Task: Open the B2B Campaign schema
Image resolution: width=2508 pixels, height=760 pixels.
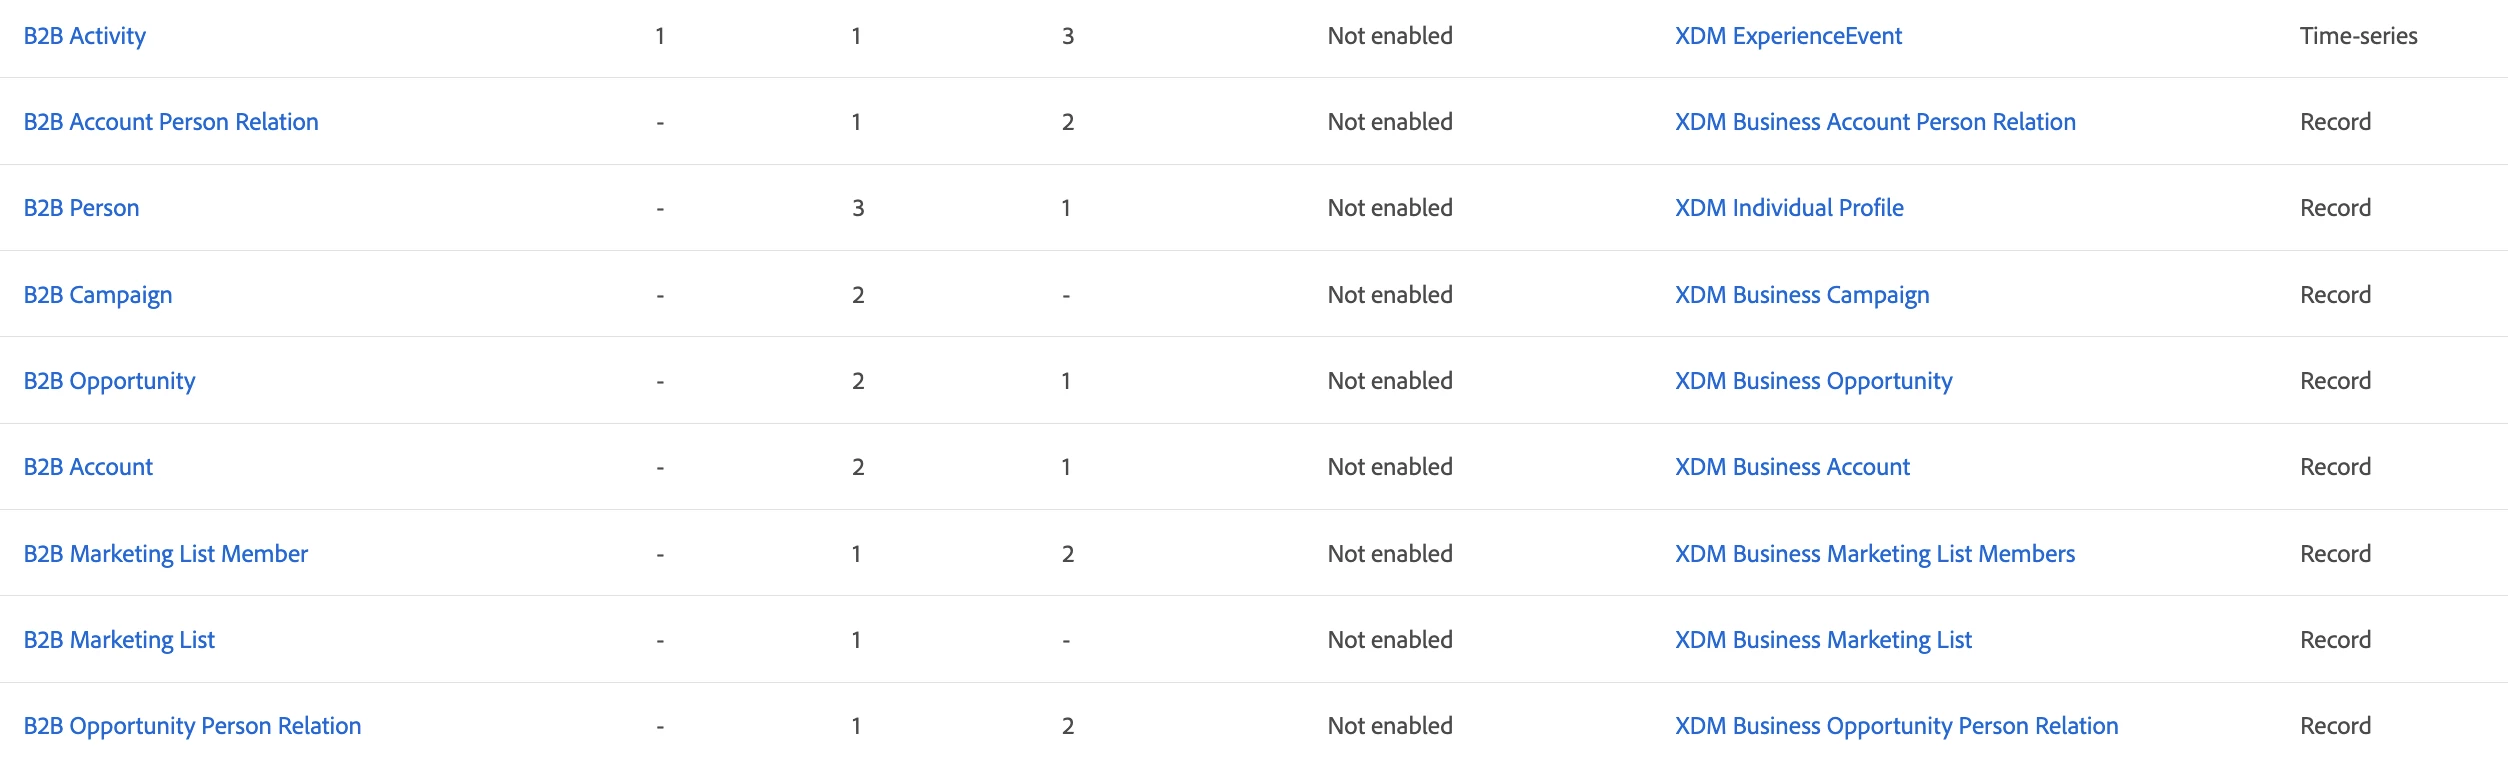Action: pyautogui.click(x=98, y=295)
